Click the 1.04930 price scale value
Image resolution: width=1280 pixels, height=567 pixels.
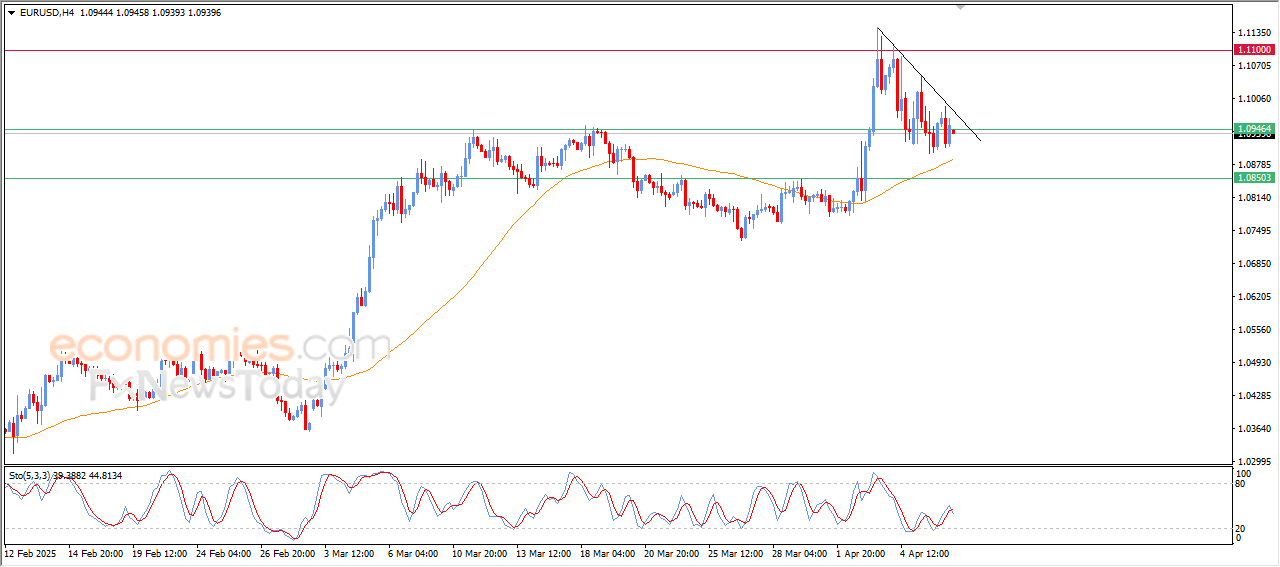[x=1254, y=362]
